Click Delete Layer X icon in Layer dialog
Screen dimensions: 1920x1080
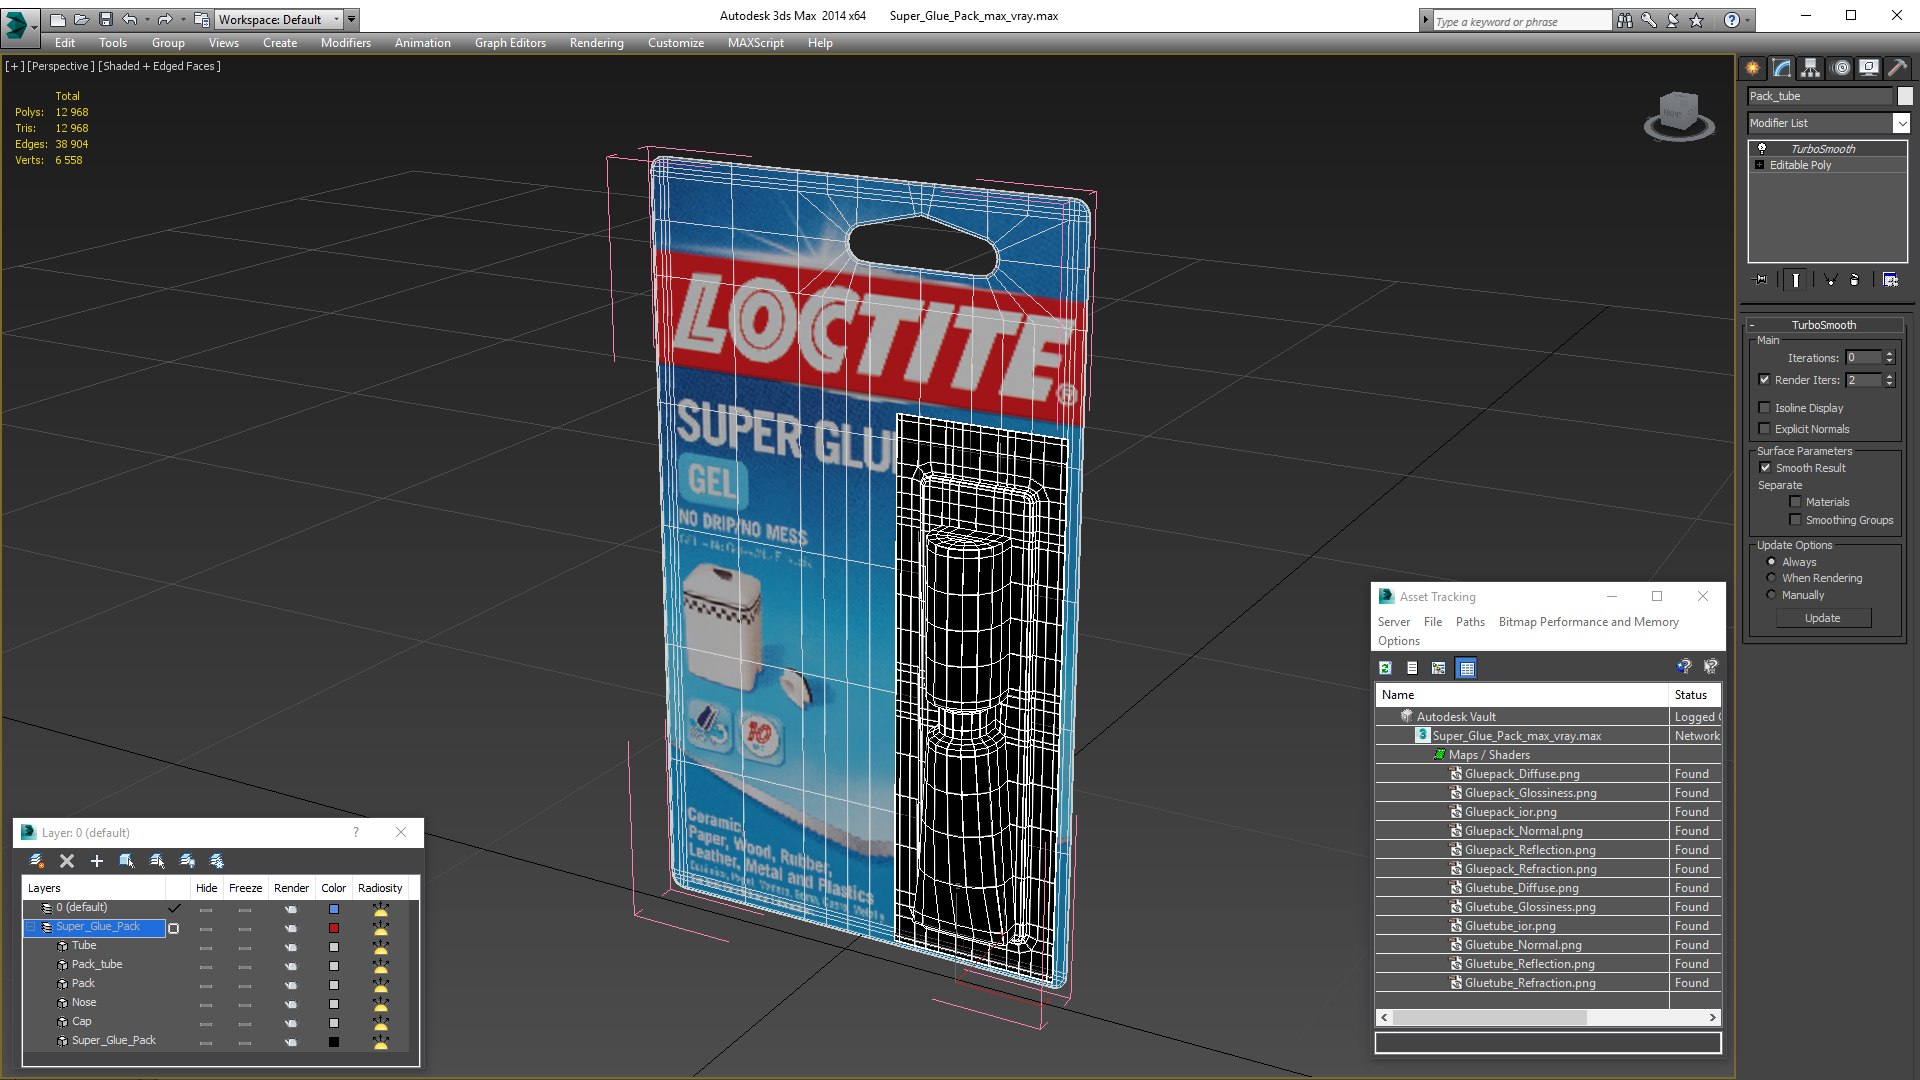point(67,861)
